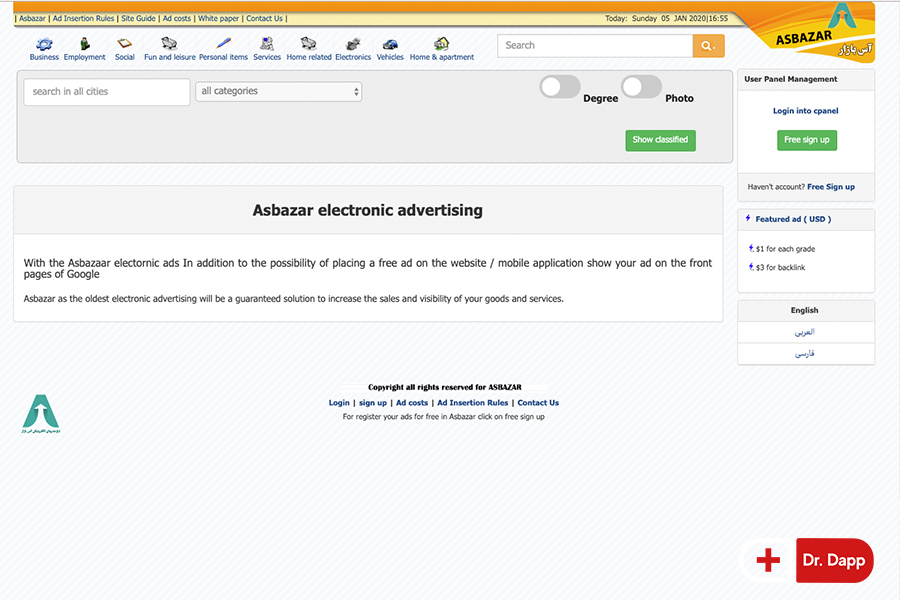The image size is (900, 600).
Task: Open the Home & apartment category icon
Action: tap(441, 44)
